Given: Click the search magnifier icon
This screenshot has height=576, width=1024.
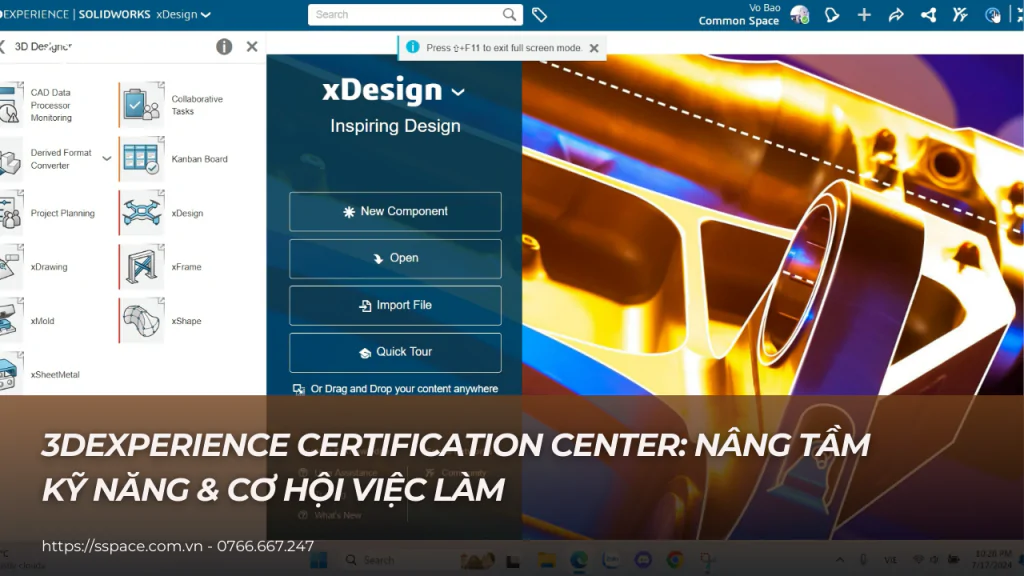Looking at the screenshot, I should [x=509, y=14].
